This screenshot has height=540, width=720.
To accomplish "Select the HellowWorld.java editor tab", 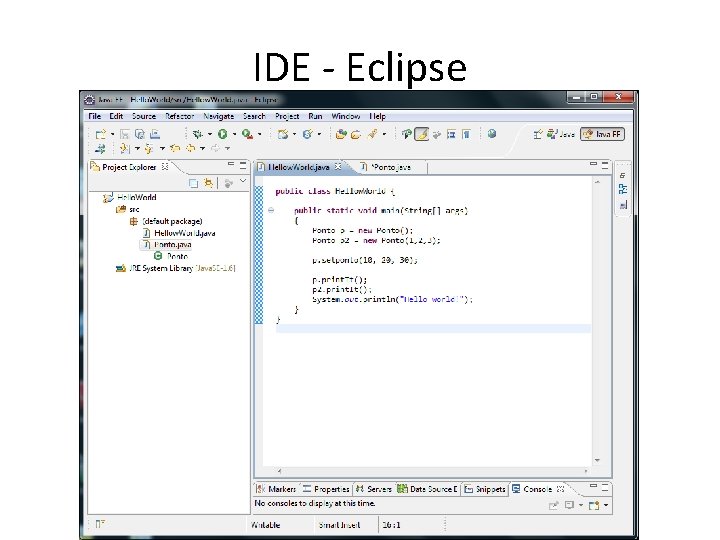I will pos(298,167).
